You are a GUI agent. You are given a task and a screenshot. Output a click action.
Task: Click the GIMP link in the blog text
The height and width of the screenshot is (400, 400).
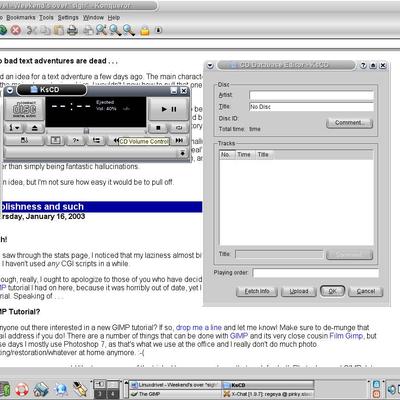coord(239,336)
